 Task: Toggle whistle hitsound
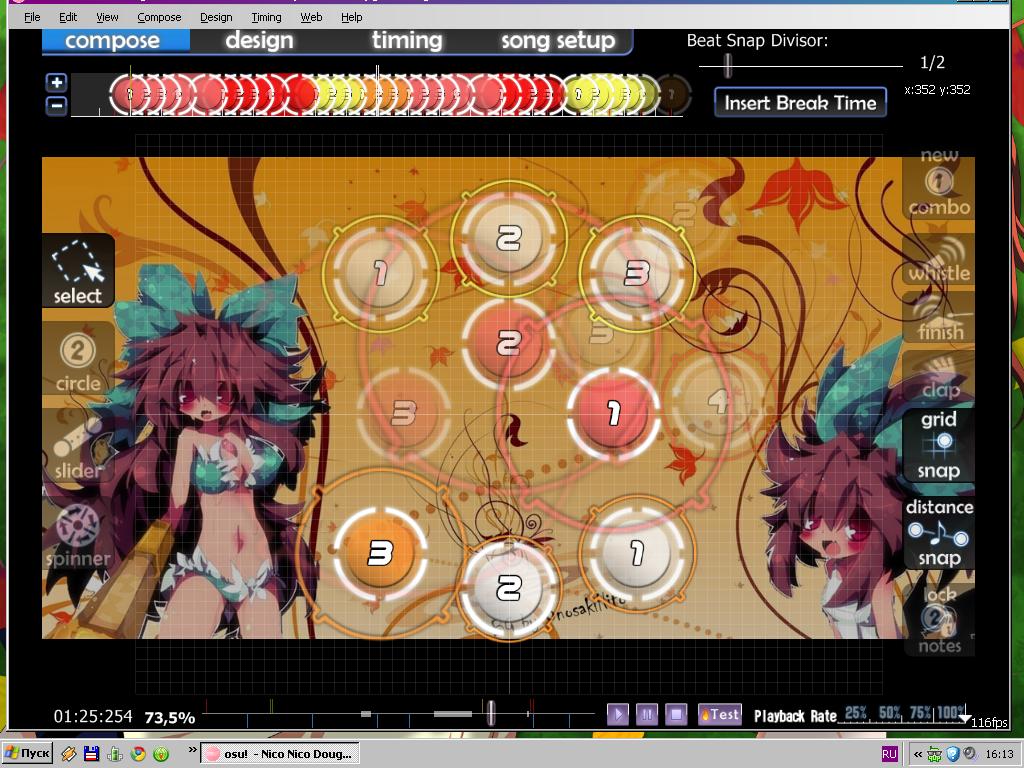click(x=938, y=259)
